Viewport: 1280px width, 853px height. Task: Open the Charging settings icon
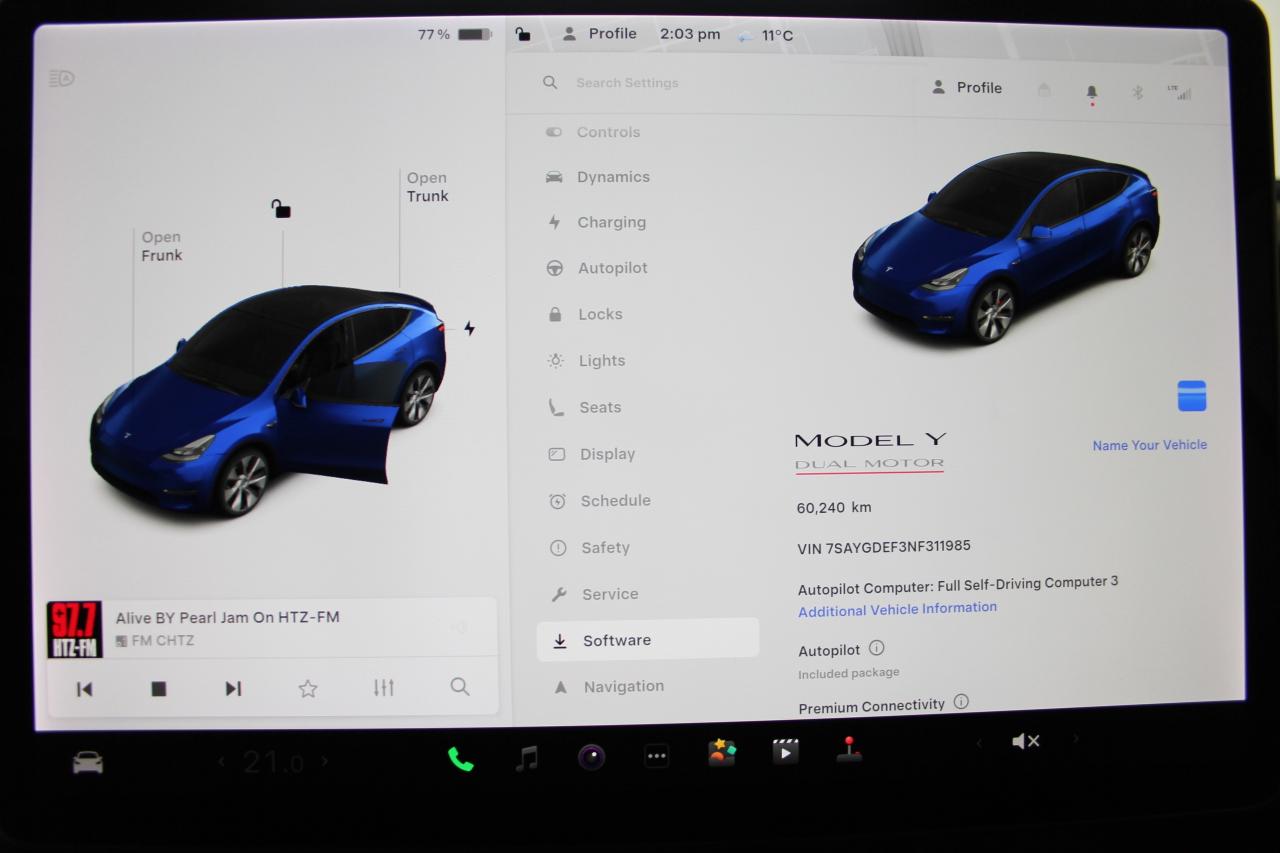tap(557, 222)
